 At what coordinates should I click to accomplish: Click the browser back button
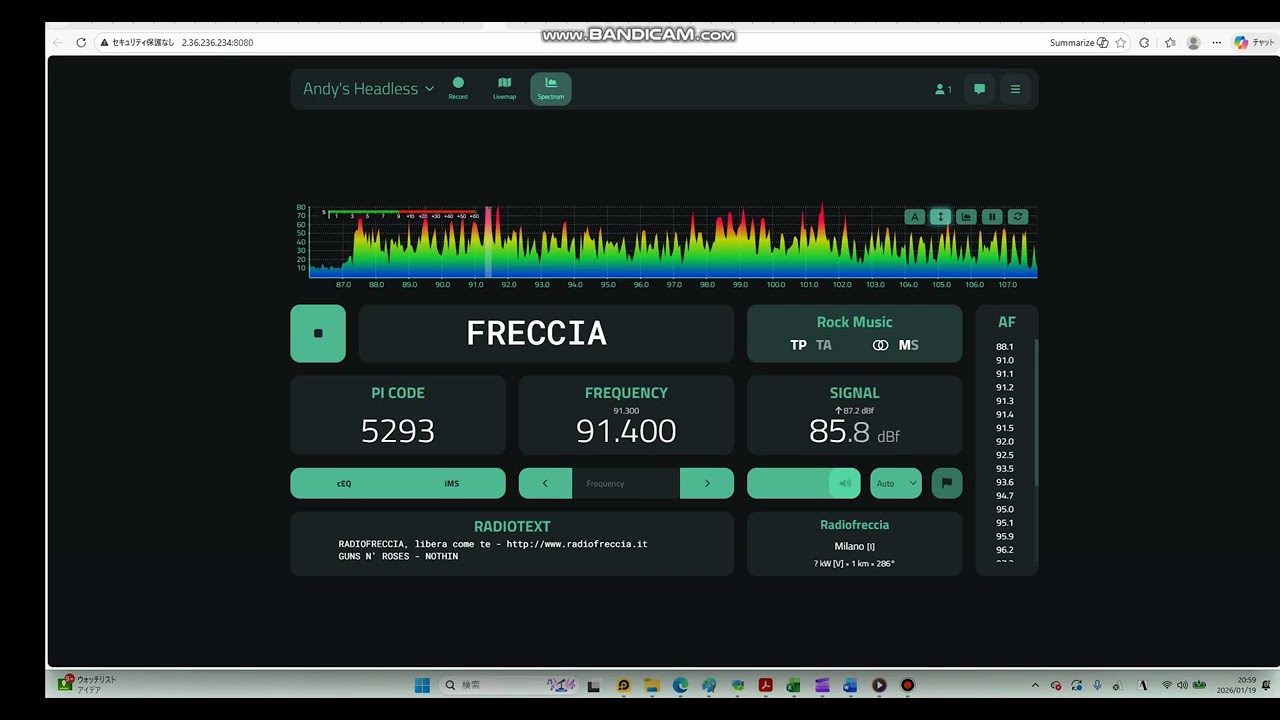coord(58,43)
